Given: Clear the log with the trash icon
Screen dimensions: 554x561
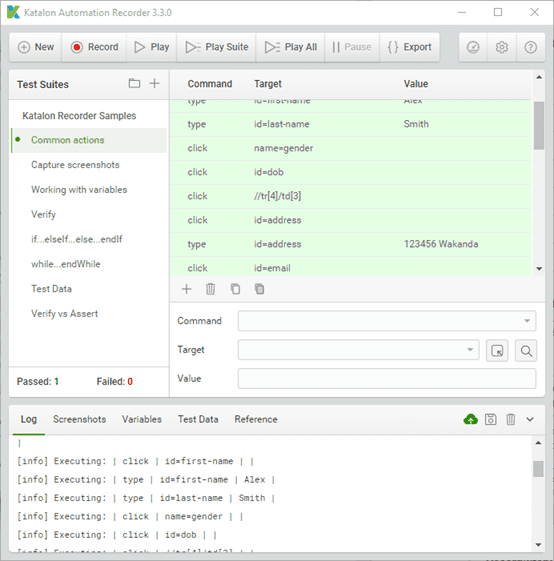Looking at the screenshot, I should (x=511, y=419).
